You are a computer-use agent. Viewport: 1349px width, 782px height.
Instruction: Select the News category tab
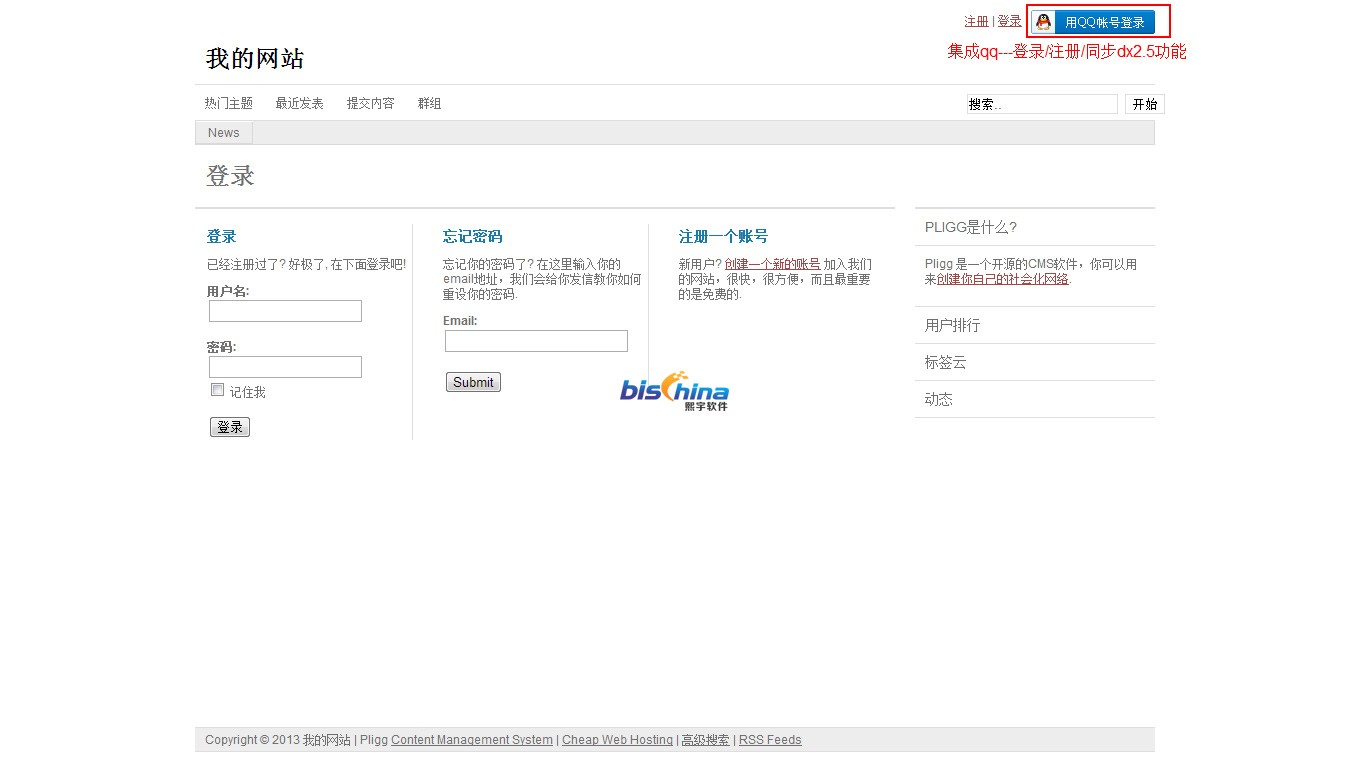(x=224, y=133)
